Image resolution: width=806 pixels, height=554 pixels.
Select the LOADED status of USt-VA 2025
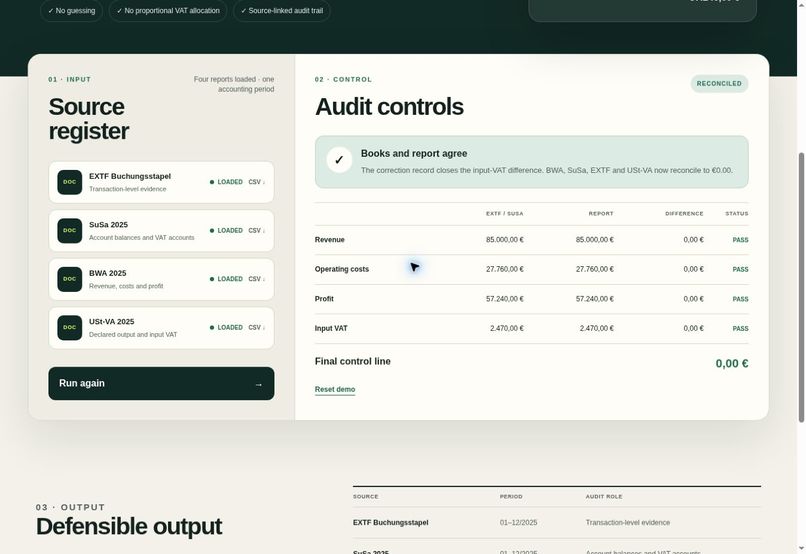point(226,327)
